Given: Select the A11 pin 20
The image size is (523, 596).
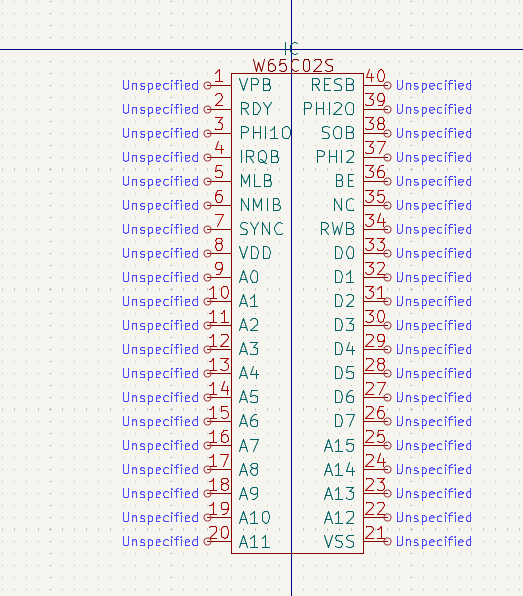Looking at the screenshot, I should point(217,542).
